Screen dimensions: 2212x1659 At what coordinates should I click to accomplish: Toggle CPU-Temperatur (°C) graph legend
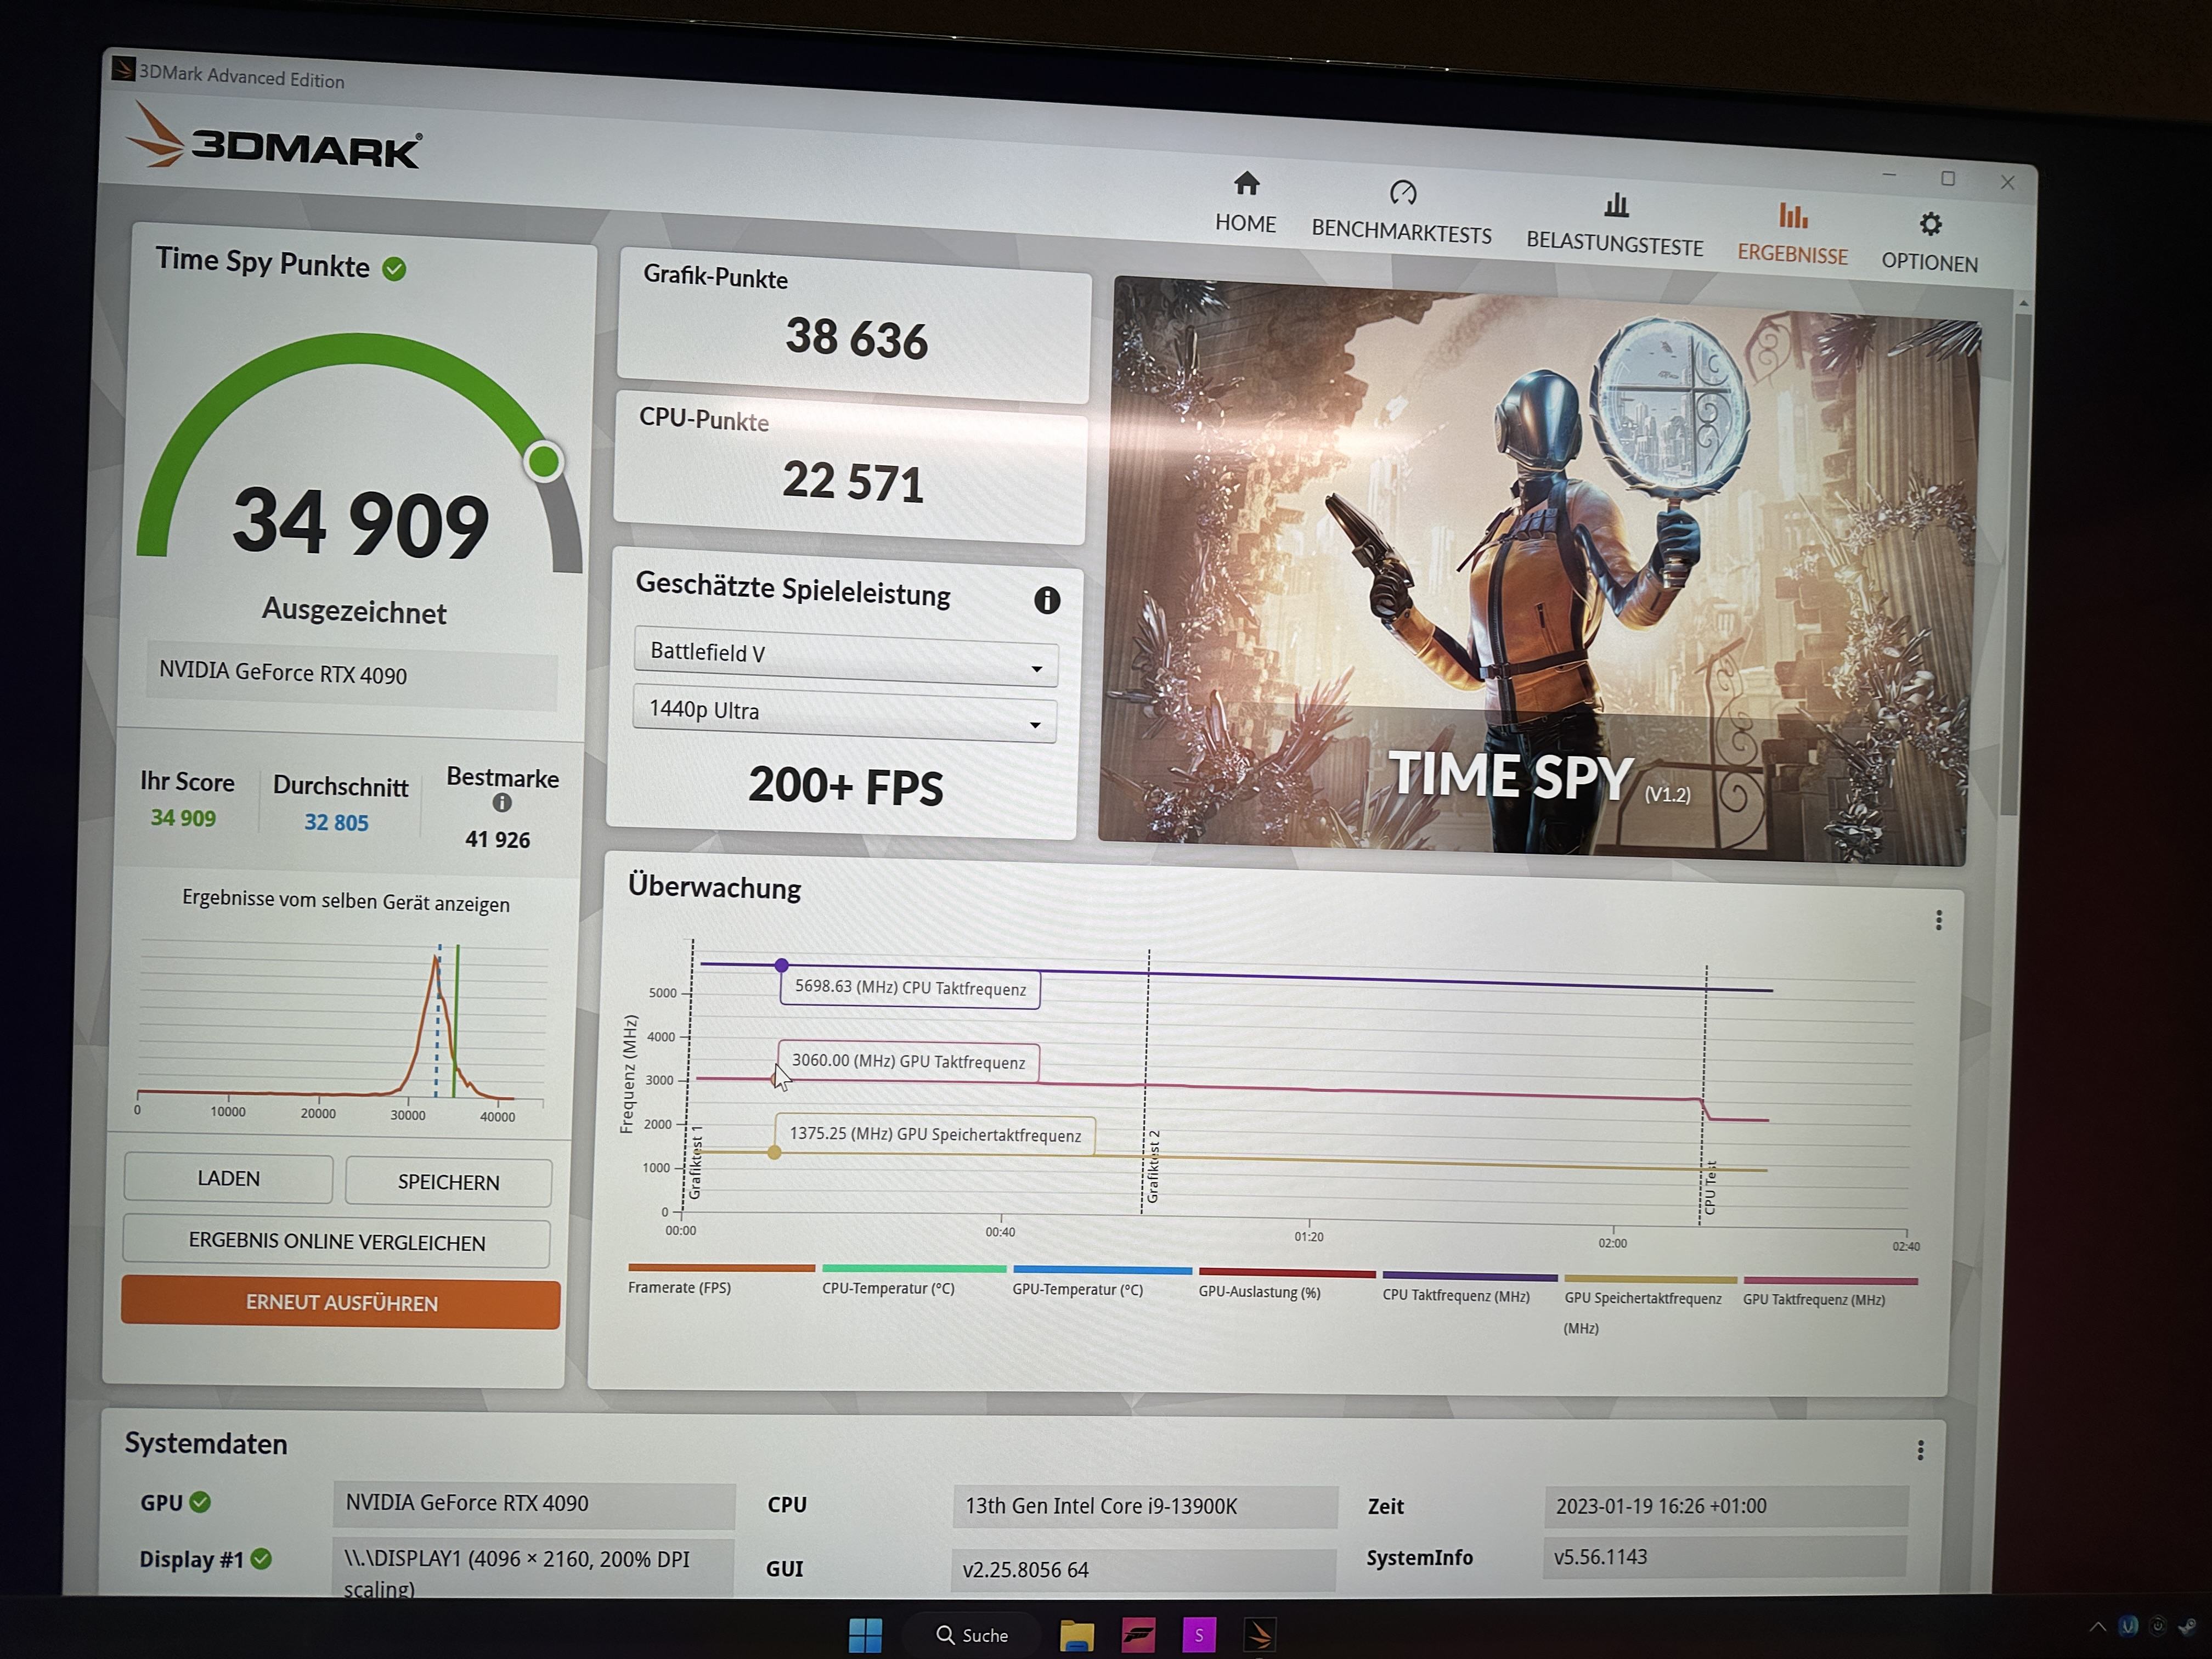[913, 1280]
